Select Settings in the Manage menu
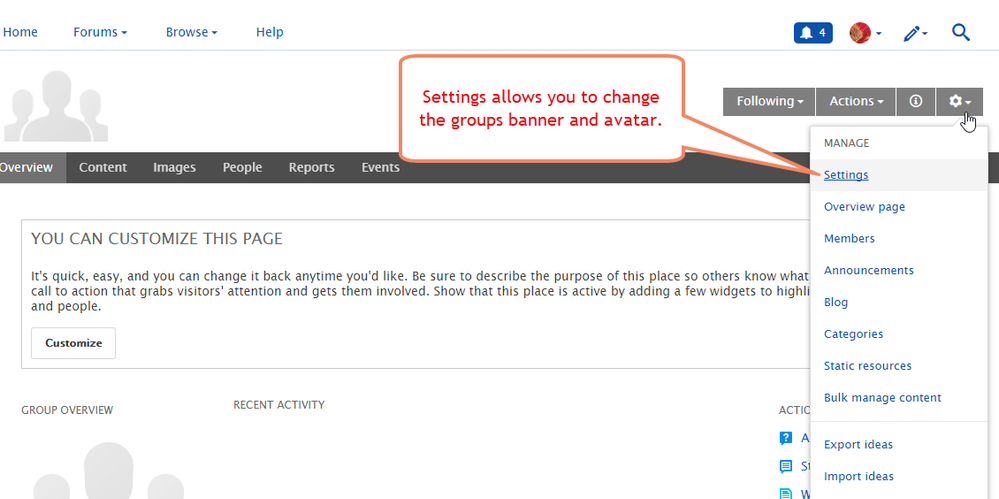The height and width of the screenshot is (499, 999). [846, 175]
